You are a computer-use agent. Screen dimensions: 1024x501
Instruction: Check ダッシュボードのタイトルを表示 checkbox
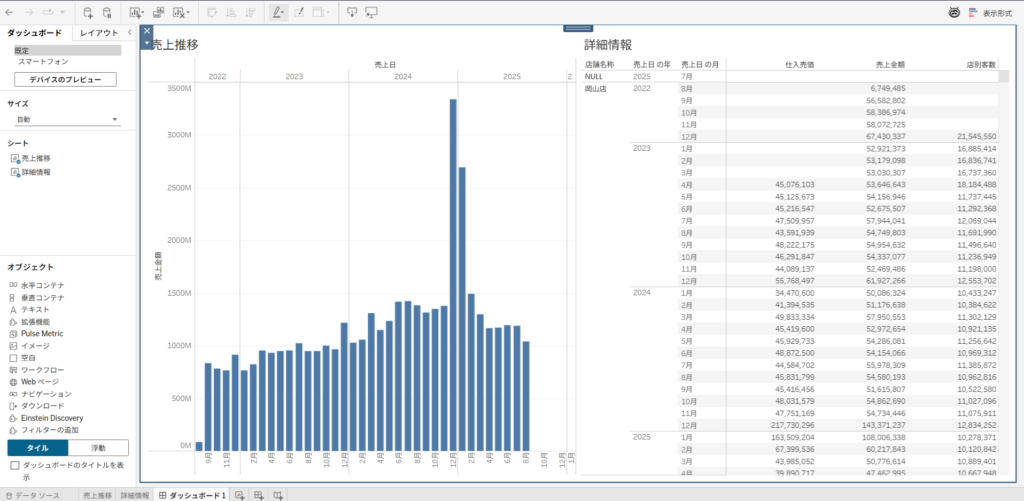pos(14,466)
